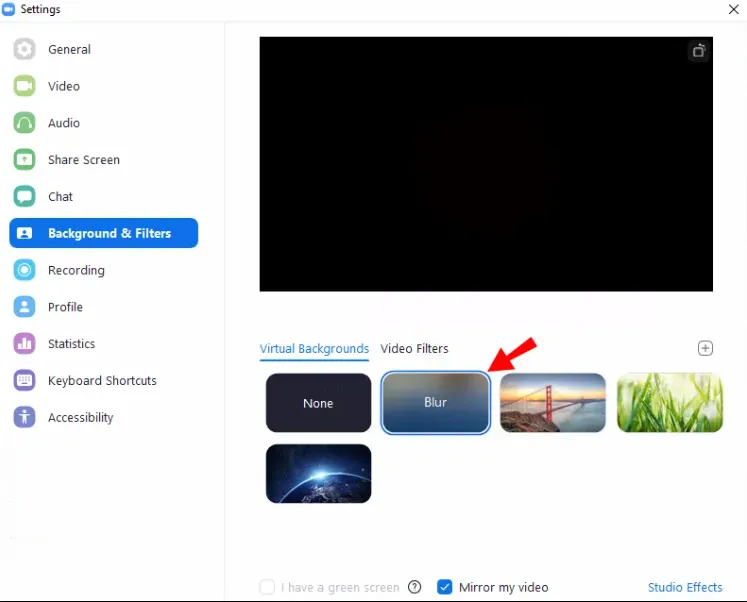Click the black video preview area
The height and width of the screenshot is (602, 747).
click(x=486, y=164)
